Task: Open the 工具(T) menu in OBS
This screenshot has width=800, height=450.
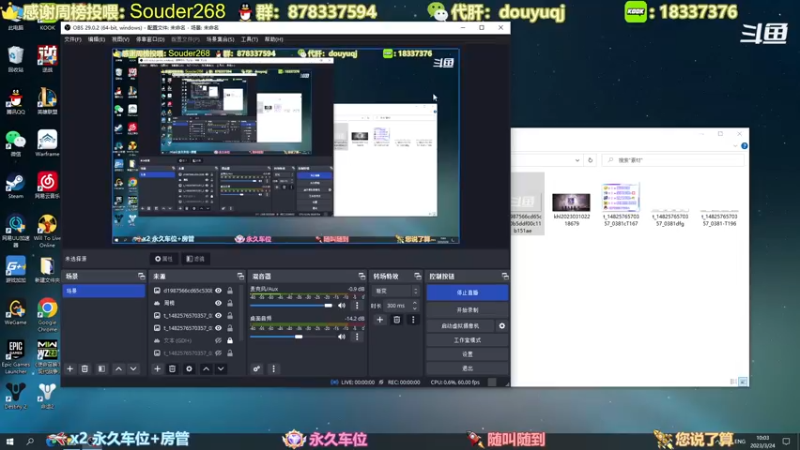Action: (249, 39)
